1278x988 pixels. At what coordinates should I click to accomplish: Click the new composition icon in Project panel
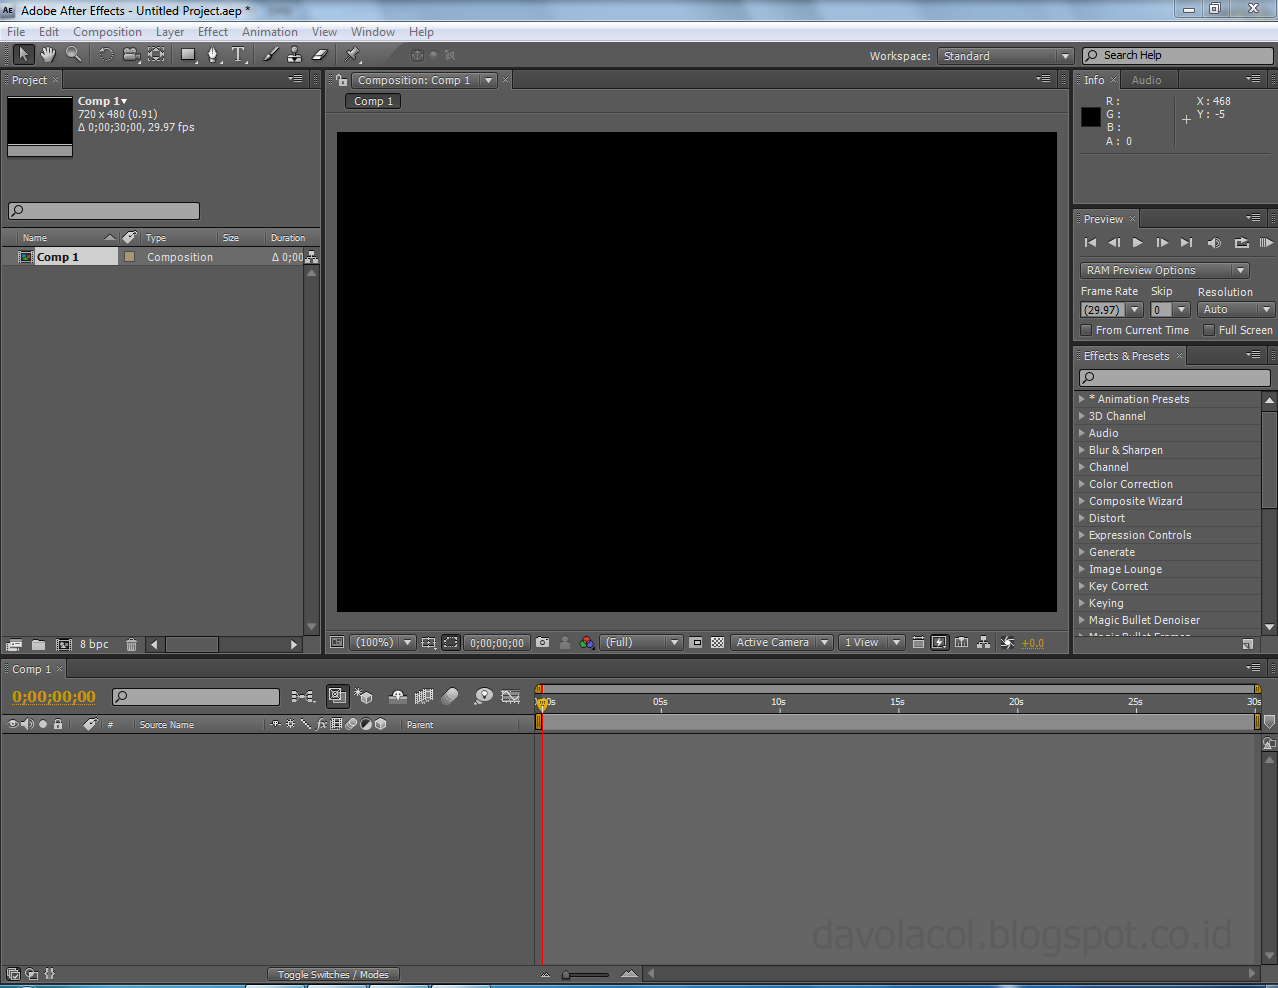[64, 645]
